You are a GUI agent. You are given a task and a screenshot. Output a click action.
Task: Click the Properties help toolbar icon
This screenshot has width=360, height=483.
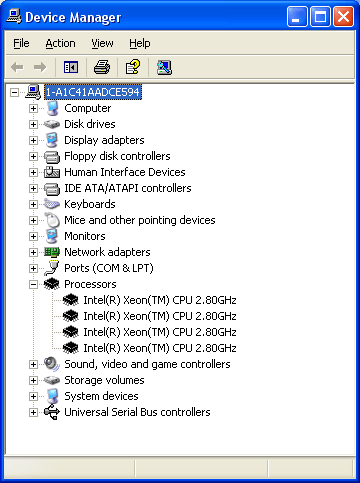point(133,67)
